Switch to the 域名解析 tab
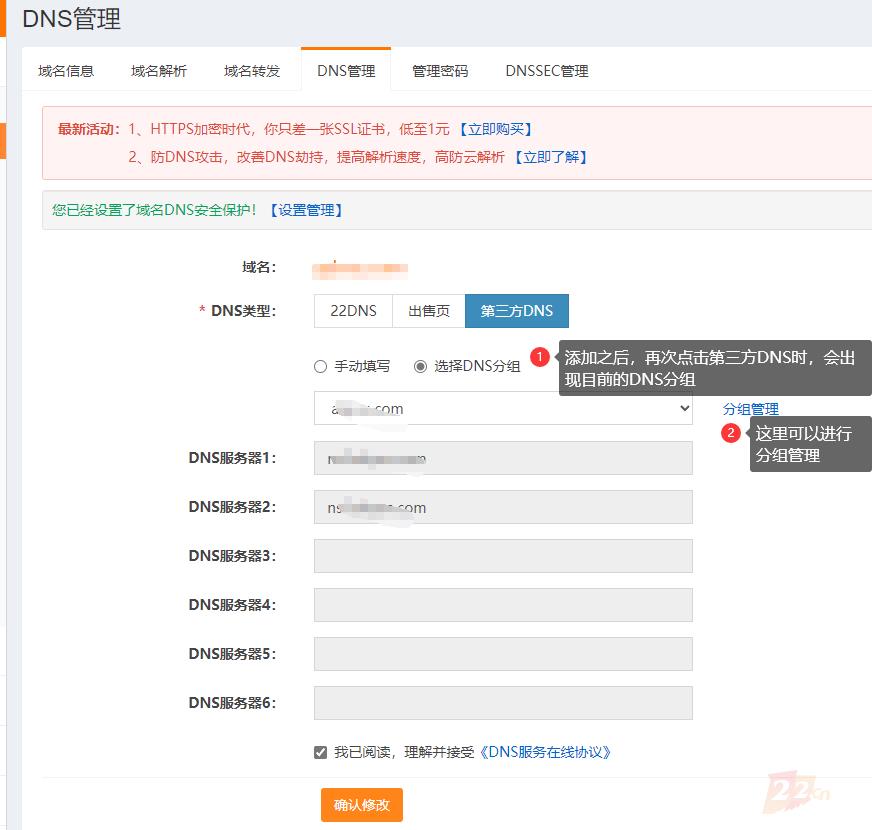This screenshot has height=830, width=872. tap(158, 71)
